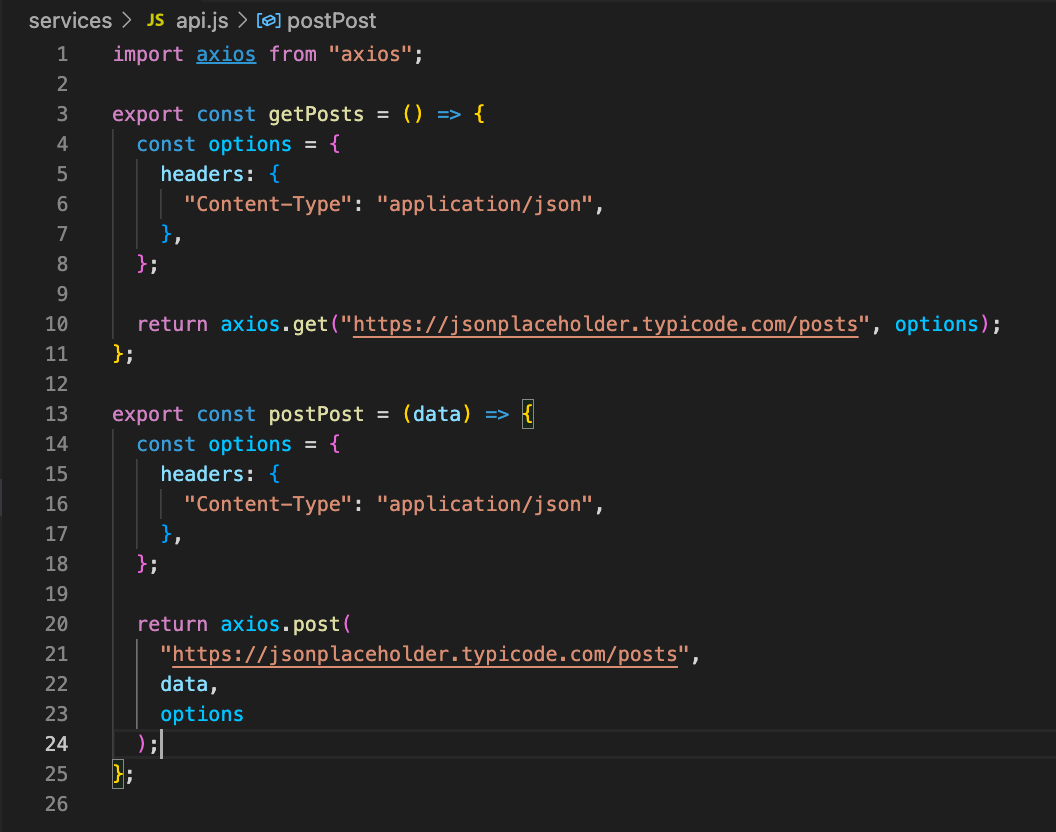Open the services breadcrumb dropdown
Image resolution: width=1056 pixels, height=832 pixels.
click(70, 20)
